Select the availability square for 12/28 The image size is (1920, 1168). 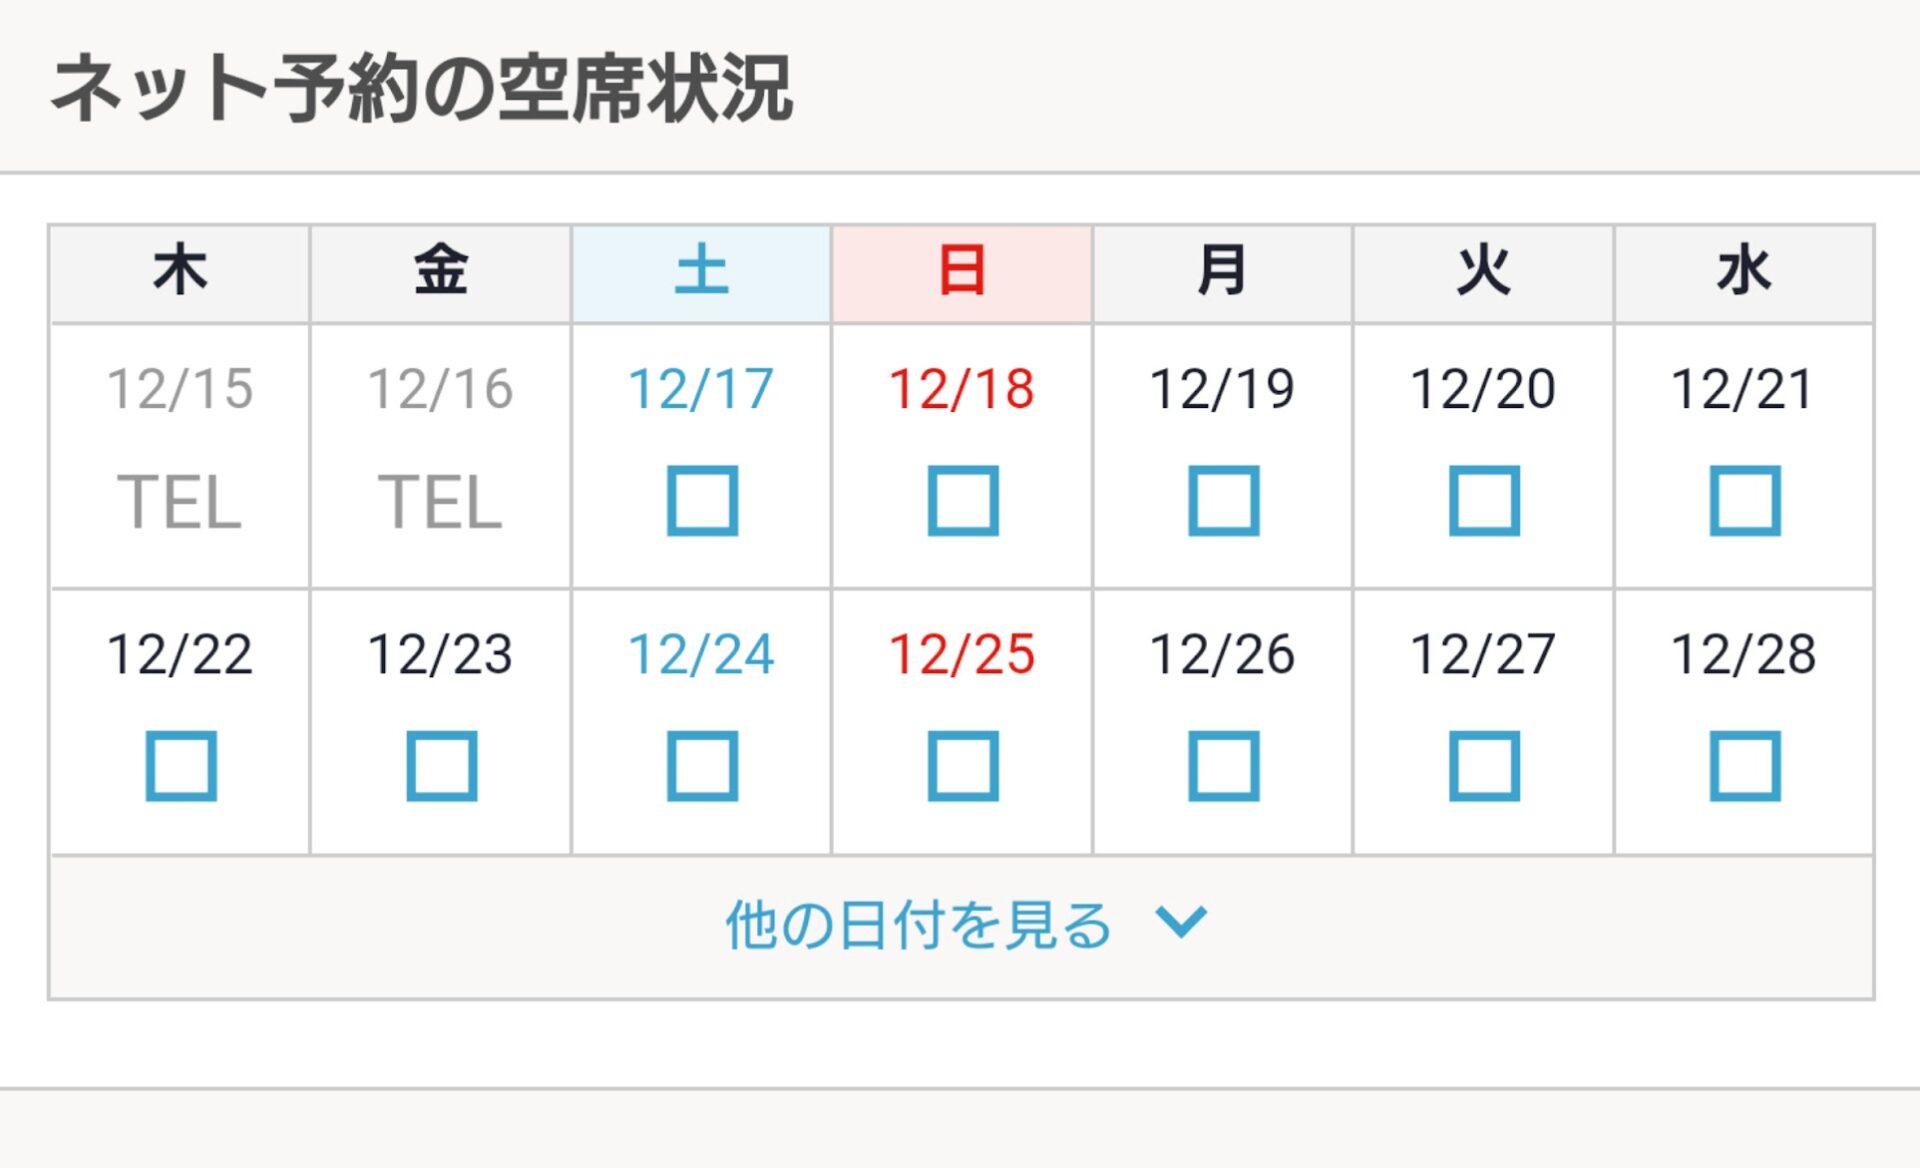click(x=1745, y=766)
